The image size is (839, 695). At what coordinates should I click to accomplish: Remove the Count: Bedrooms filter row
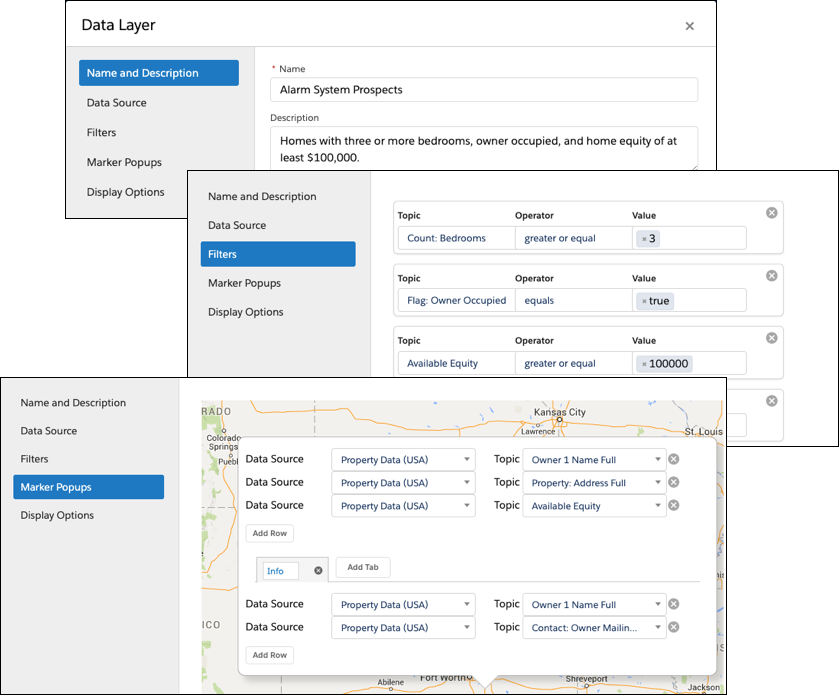pyautogui.click(x=771, y=212)
